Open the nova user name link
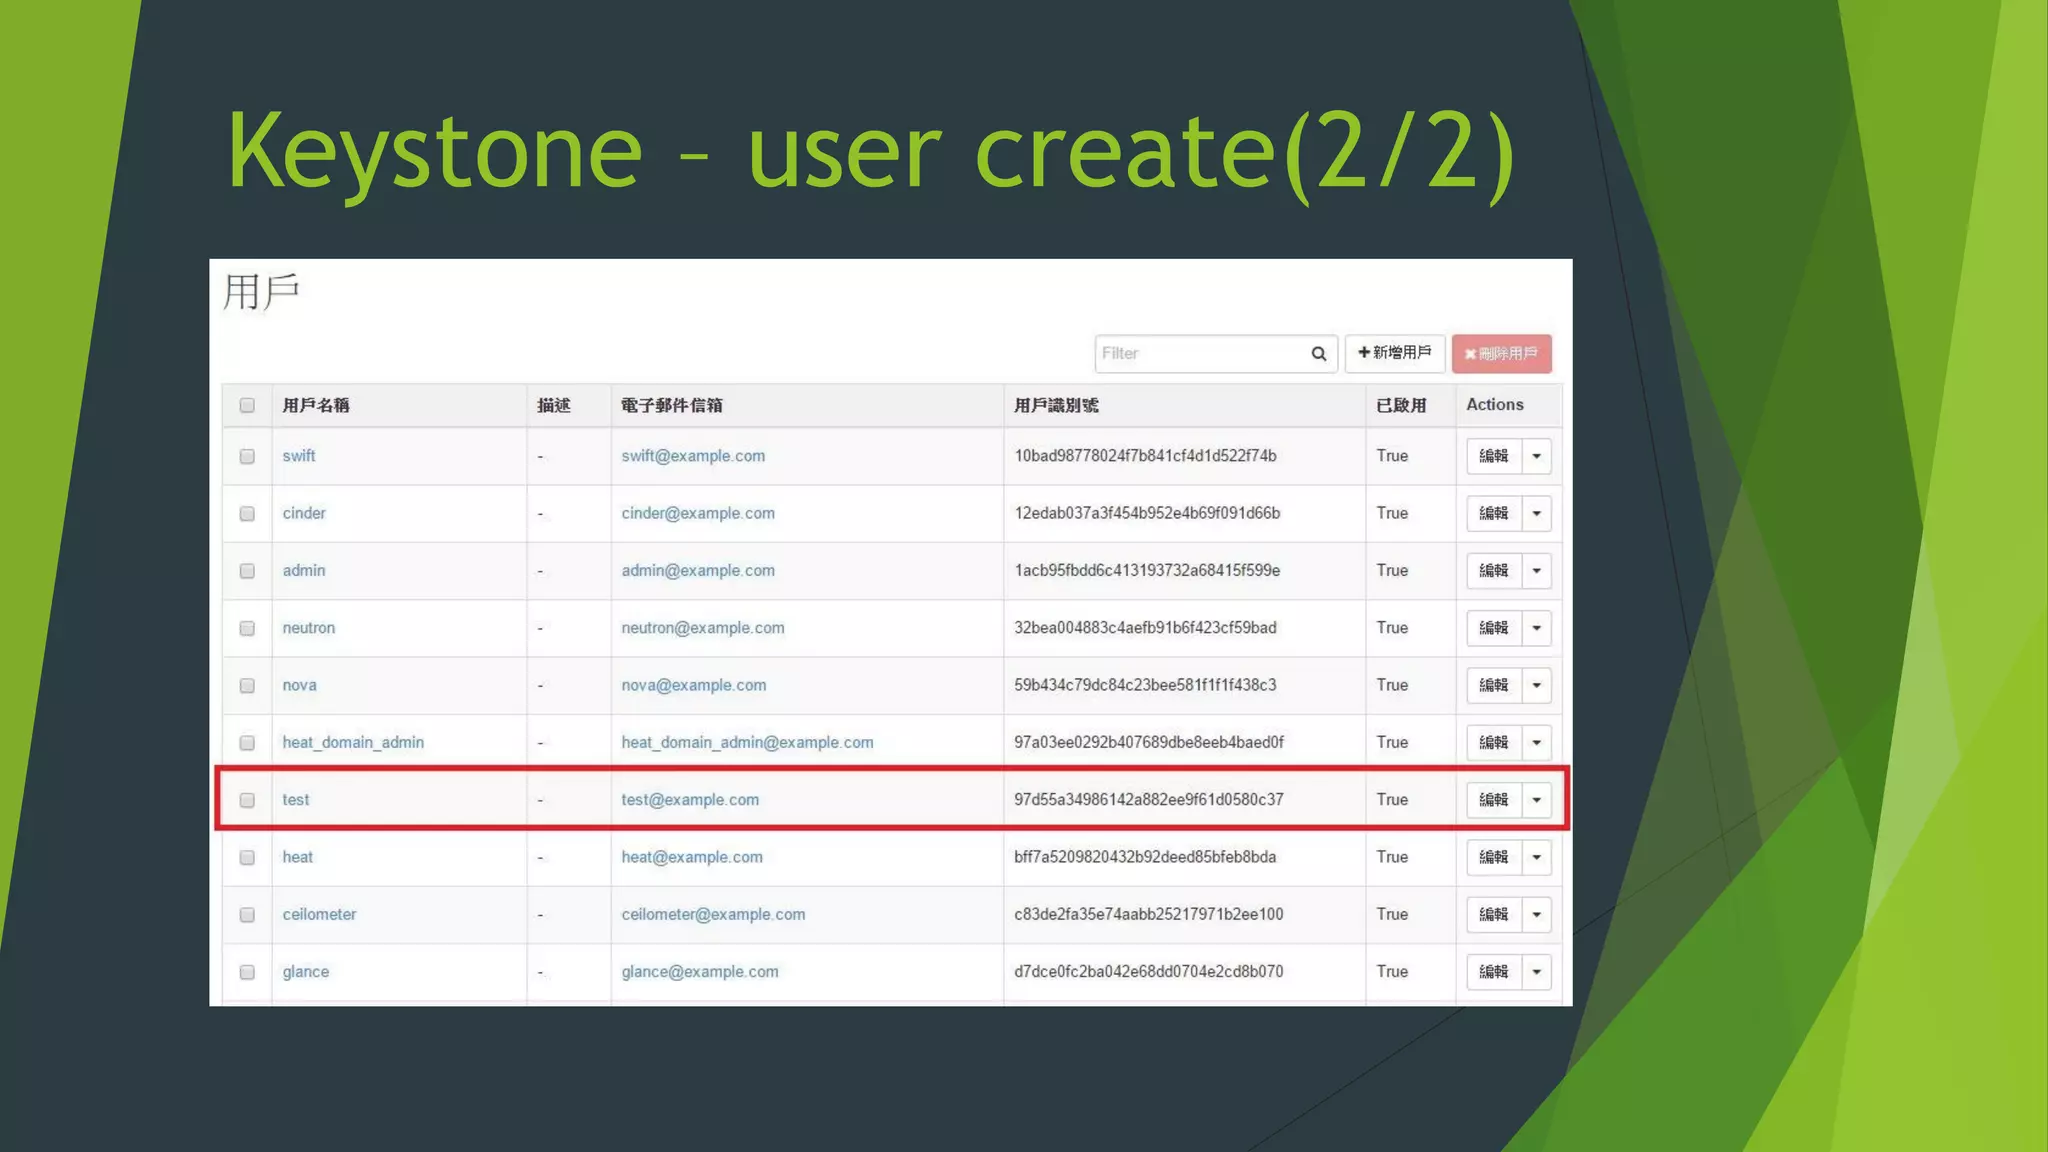2048x1152 pixels. (x=299, y=685)
